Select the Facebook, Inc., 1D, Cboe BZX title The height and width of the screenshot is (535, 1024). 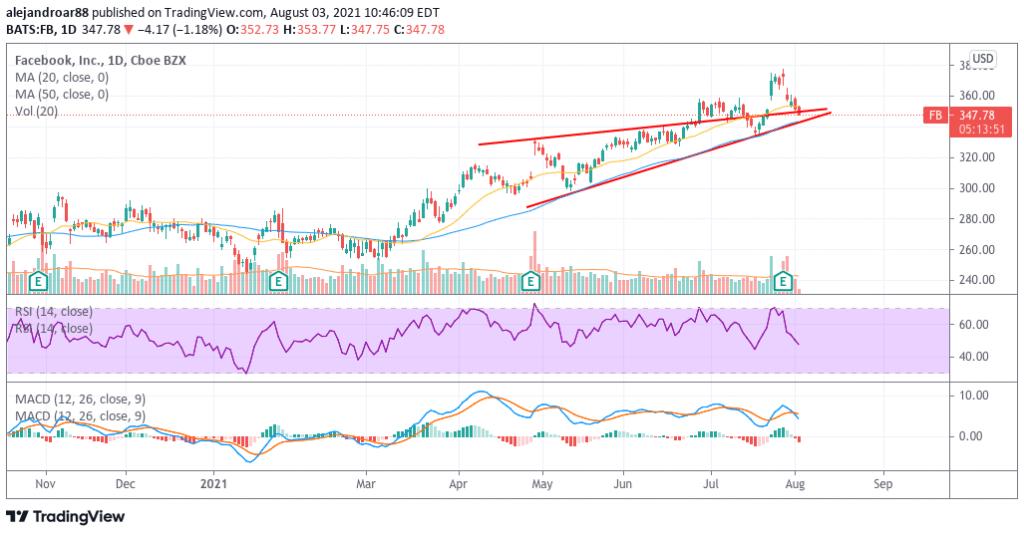point(100,60)
